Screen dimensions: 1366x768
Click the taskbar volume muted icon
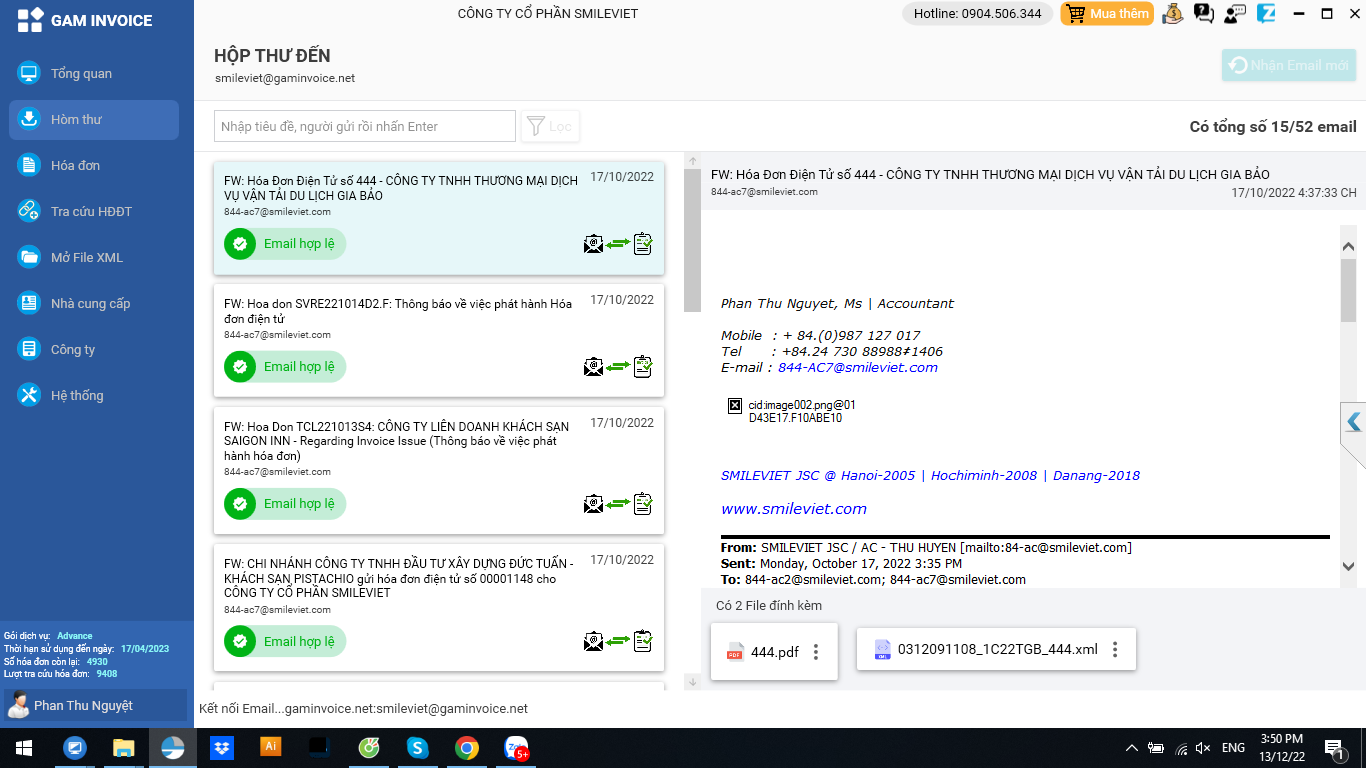(x=1203, y=748)
